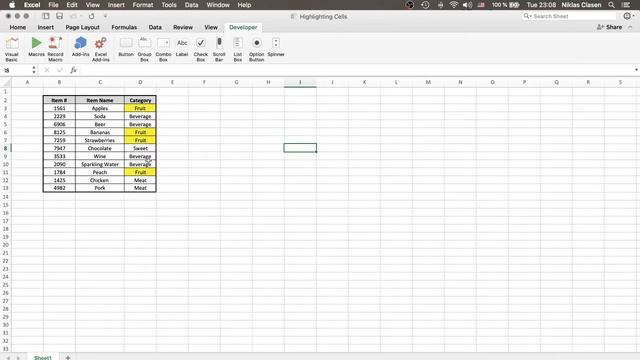Open the Apple menu
Viewport: 640px width, 360px height.
[x=12, y=5]
